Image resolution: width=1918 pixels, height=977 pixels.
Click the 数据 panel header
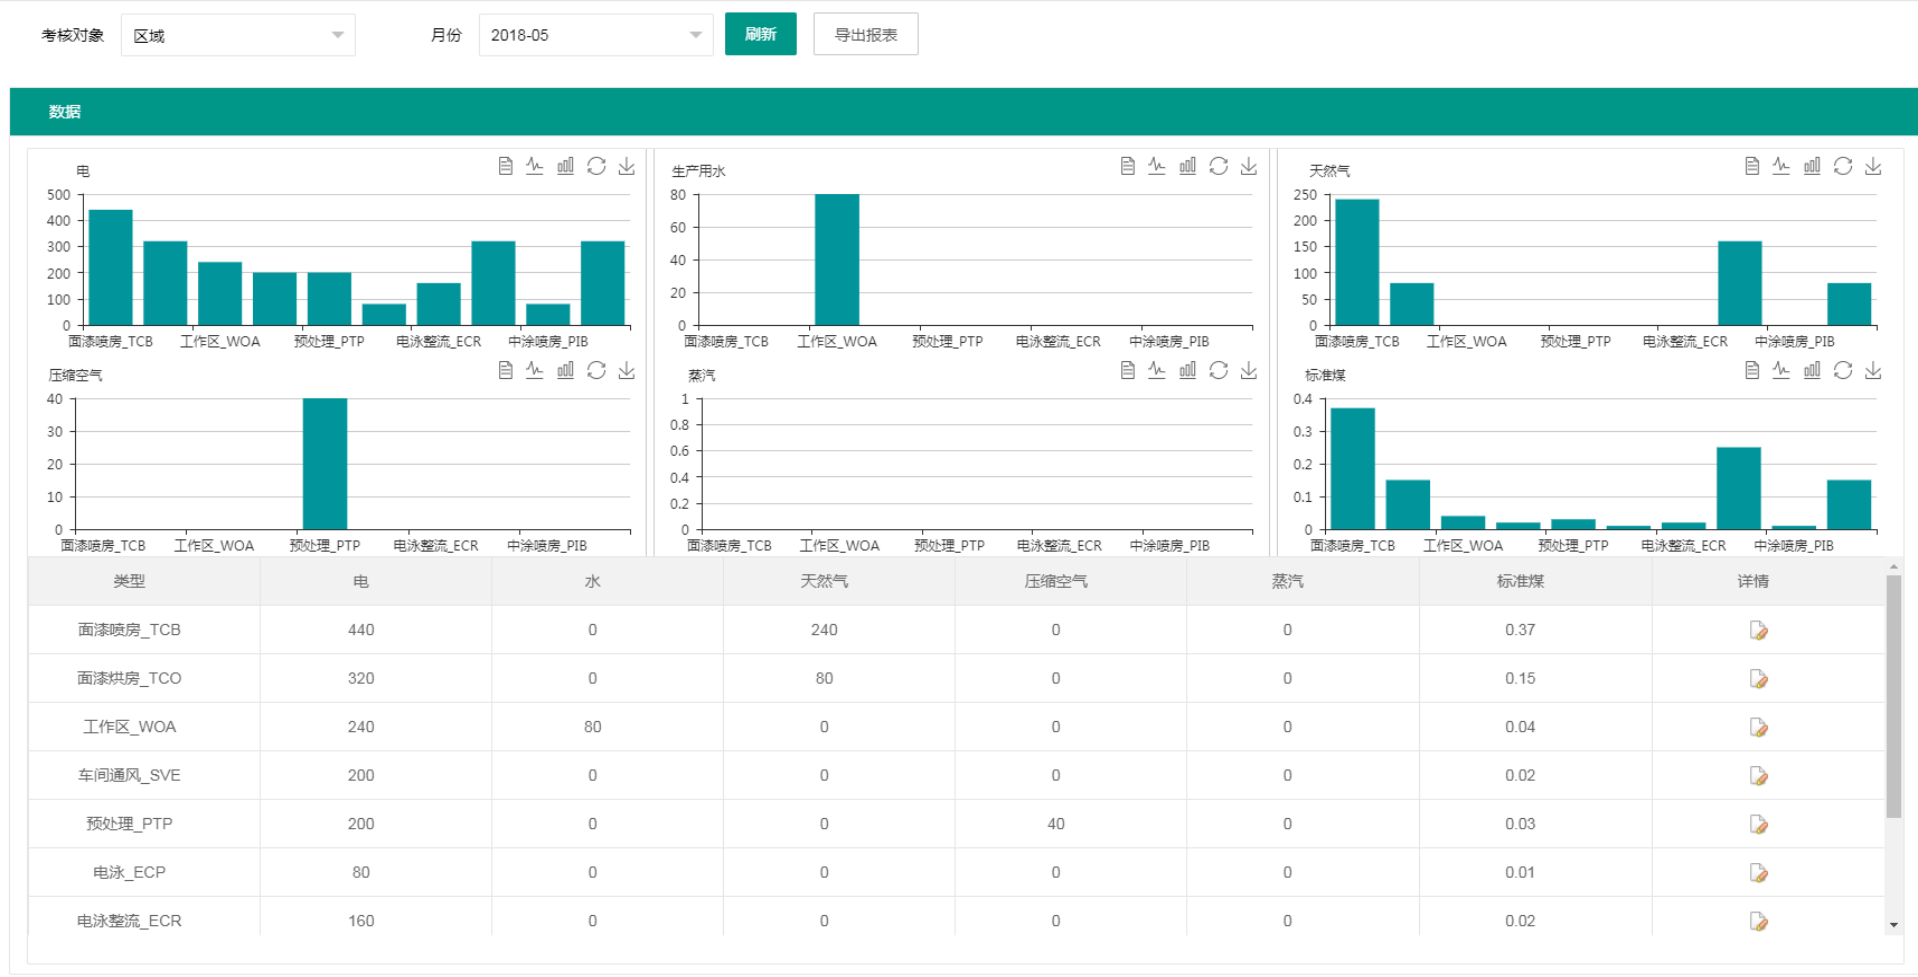pyautogui.click(x=65, y=112)
